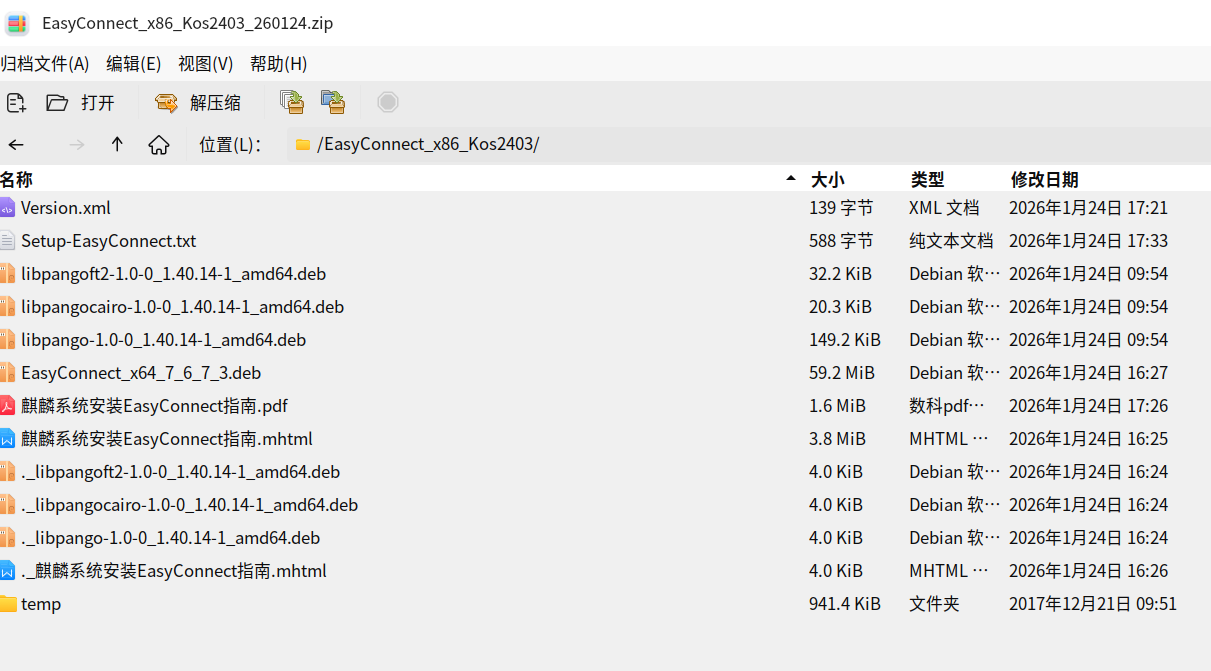Image resolution: width=1211 pixels, height=671 pixels.
Task: Open the 归档文件(A) menu
Action: 45,64
